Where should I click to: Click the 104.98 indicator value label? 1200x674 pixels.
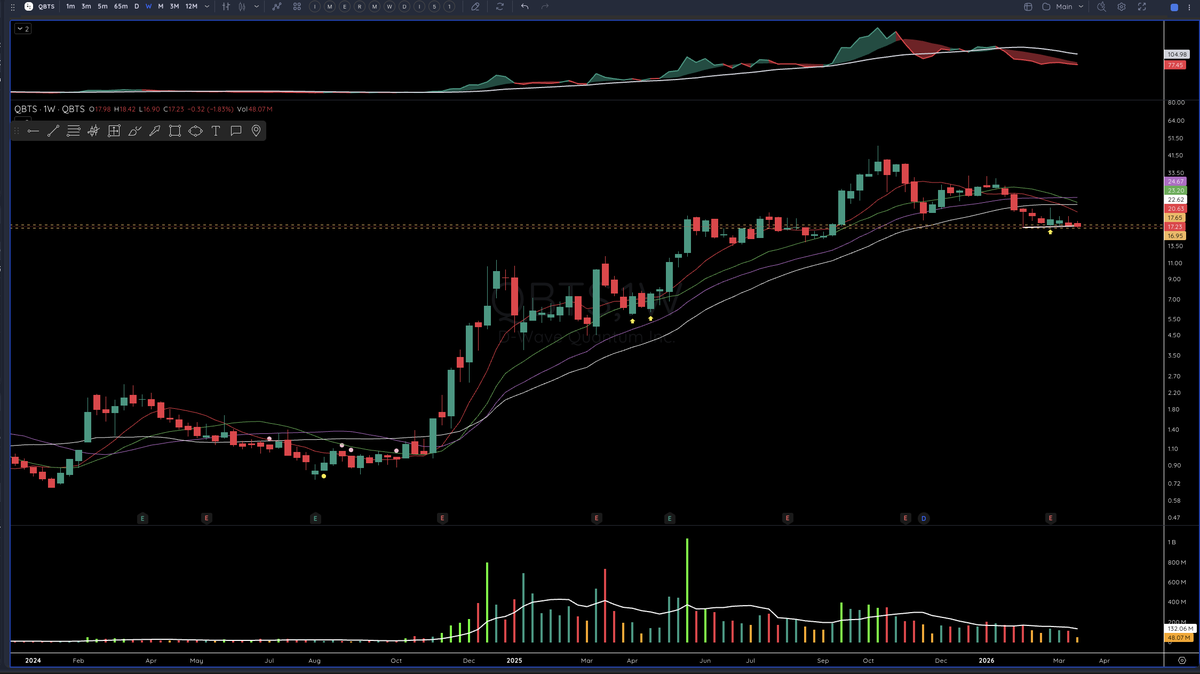pyautogui.click(x=1176, y=54)
